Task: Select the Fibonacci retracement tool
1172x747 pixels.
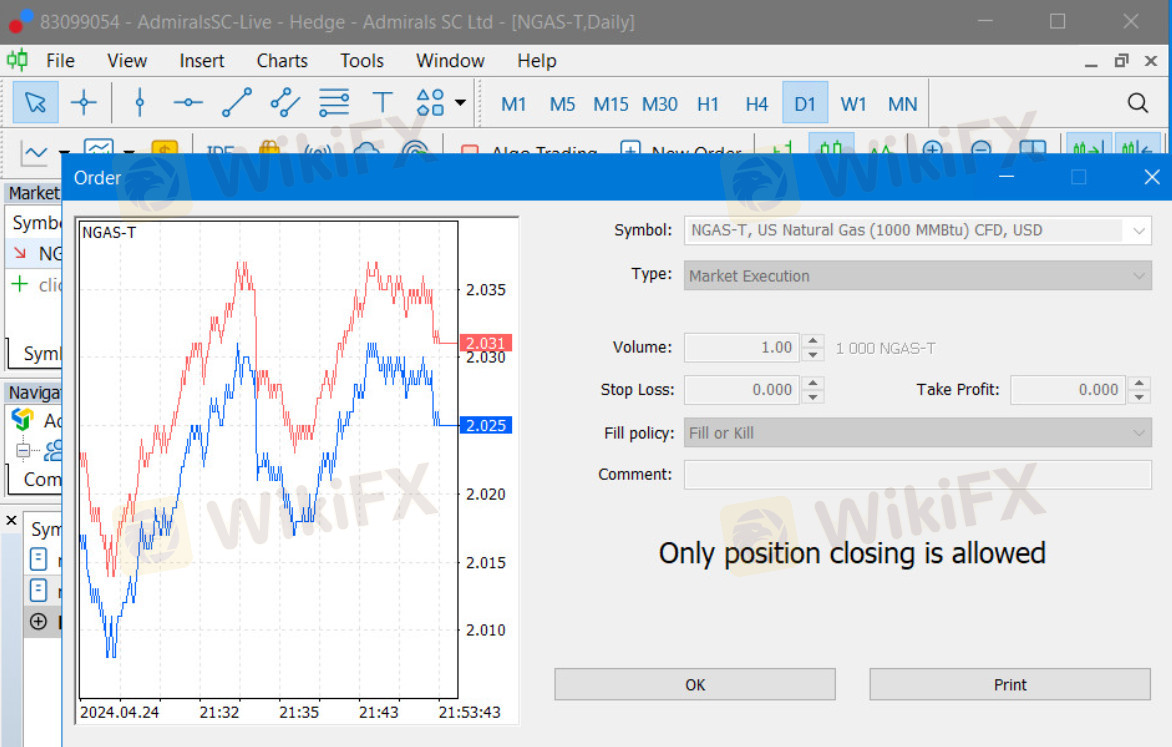Action: point(333,102)
